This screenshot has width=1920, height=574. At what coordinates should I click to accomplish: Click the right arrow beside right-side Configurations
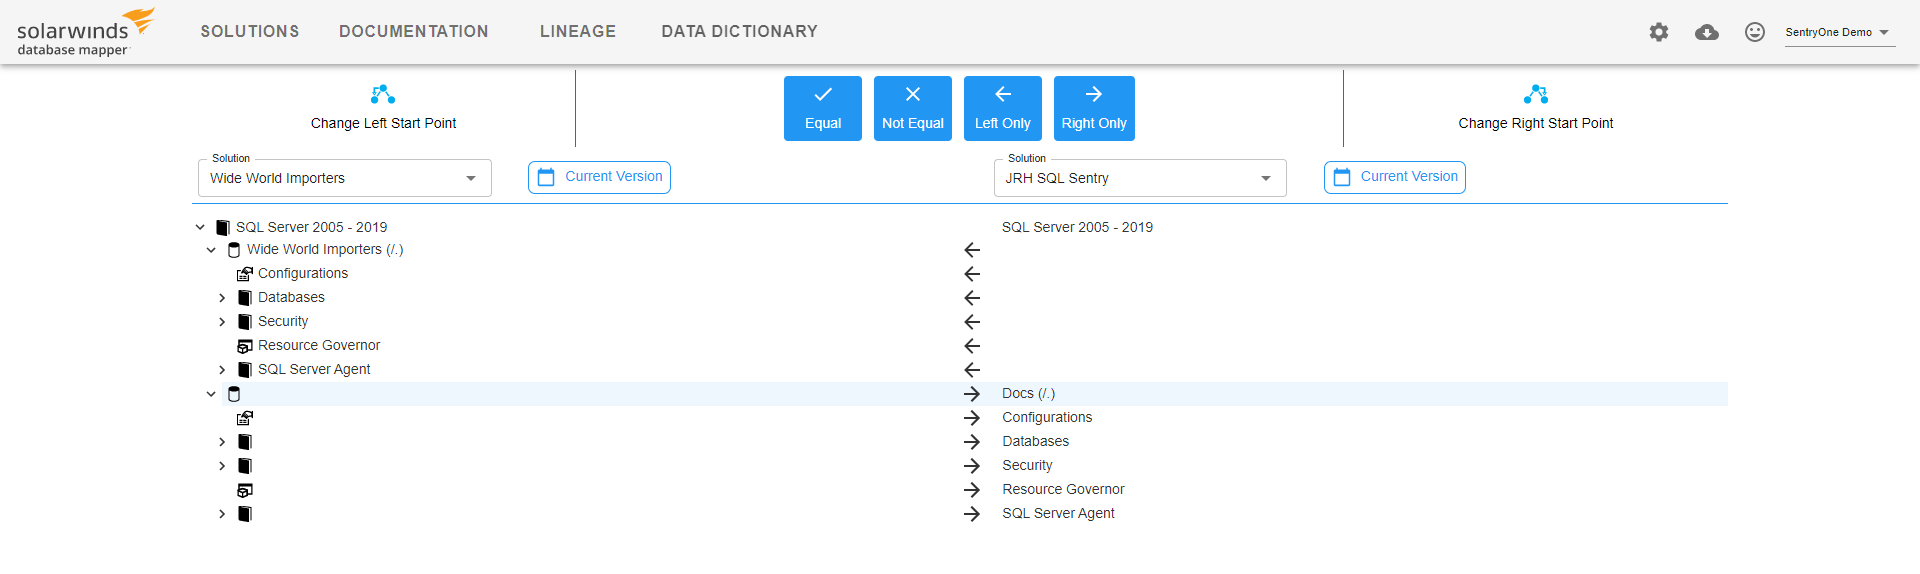(x=972, y=418)
